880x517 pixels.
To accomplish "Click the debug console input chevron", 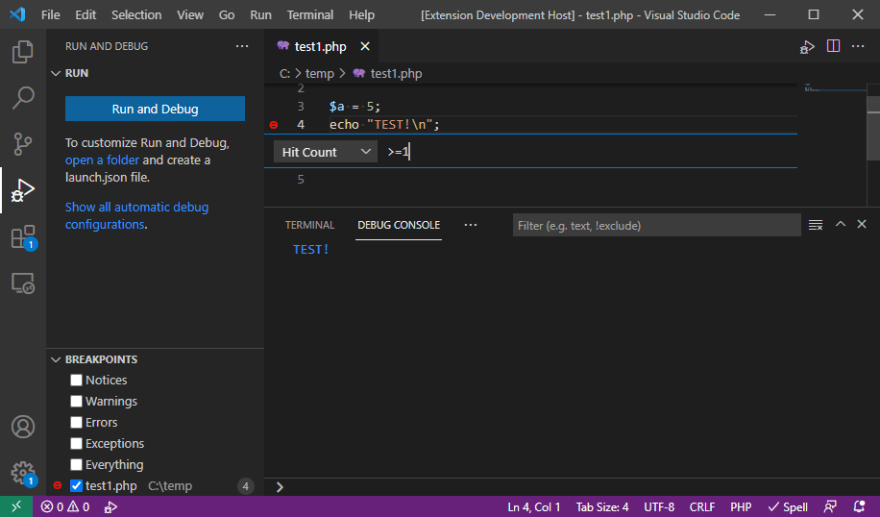I will click(279, 487).
